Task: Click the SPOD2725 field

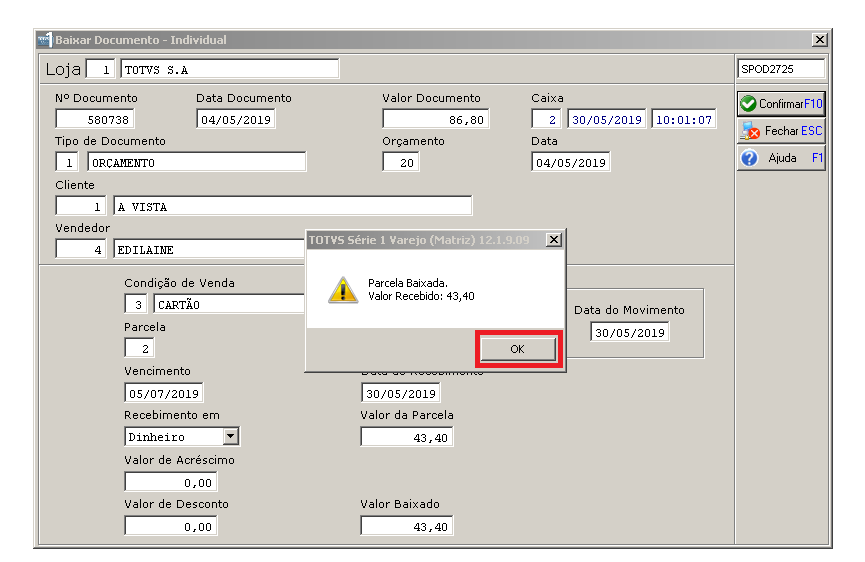Action: coord(781,69)
